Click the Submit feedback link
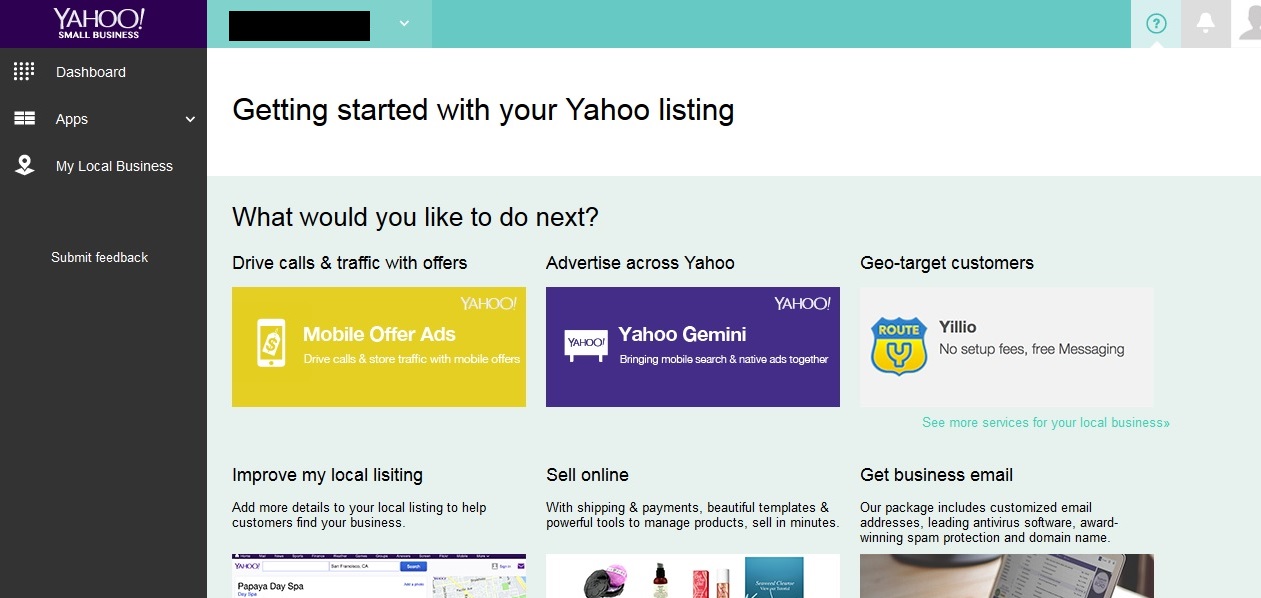Viewport: 1261px width, 598px height. click(x=100, y=257)
